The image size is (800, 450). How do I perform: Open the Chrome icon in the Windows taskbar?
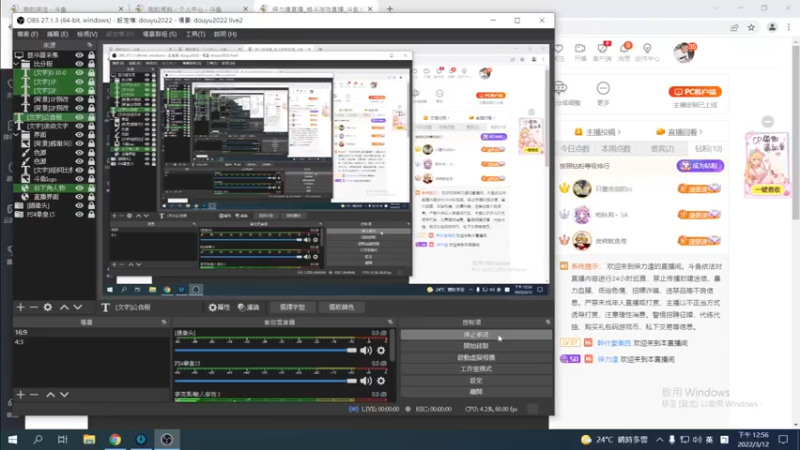click(x=115, y=439)
